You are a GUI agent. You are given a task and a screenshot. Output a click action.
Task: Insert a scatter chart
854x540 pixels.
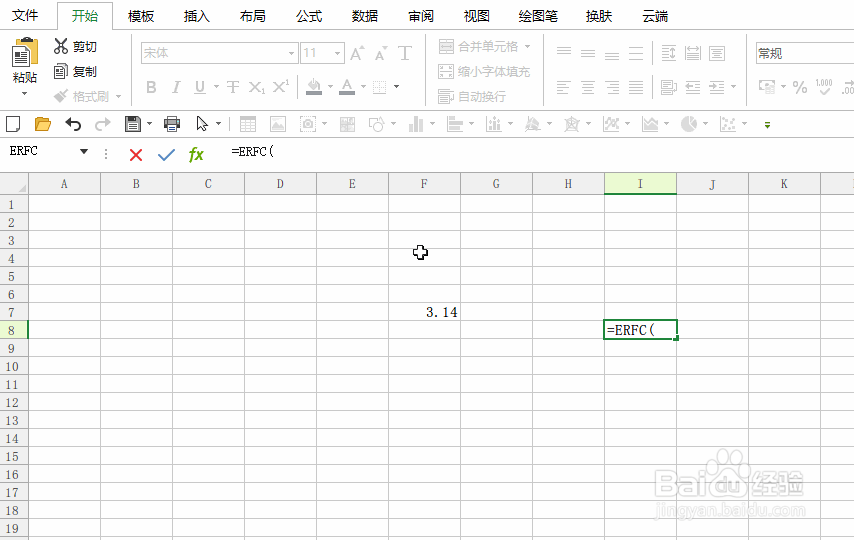tap(728, 124)
